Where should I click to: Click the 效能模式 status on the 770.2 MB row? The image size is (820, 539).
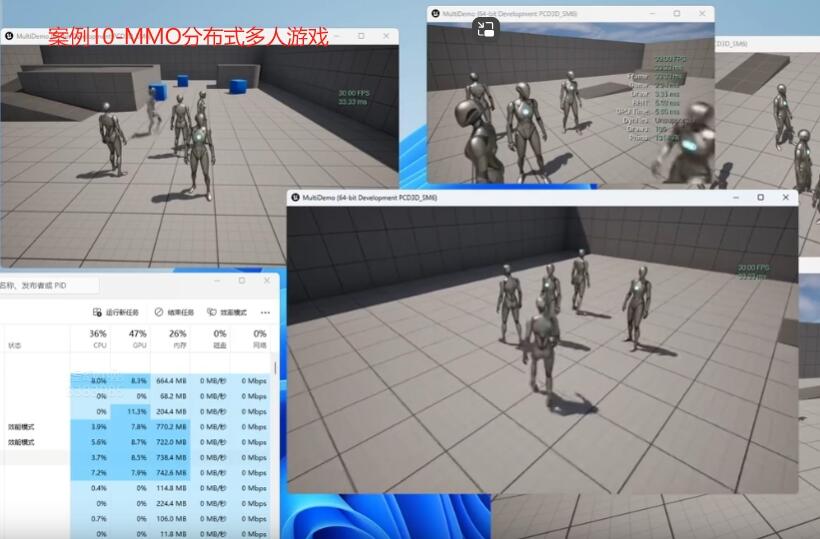click(x=21, y=427)
